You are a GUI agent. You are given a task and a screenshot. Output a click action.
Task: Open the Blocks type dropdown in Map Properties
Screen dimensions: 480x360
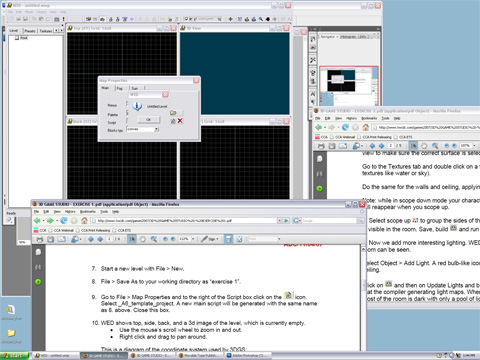[x=156, y=129]
